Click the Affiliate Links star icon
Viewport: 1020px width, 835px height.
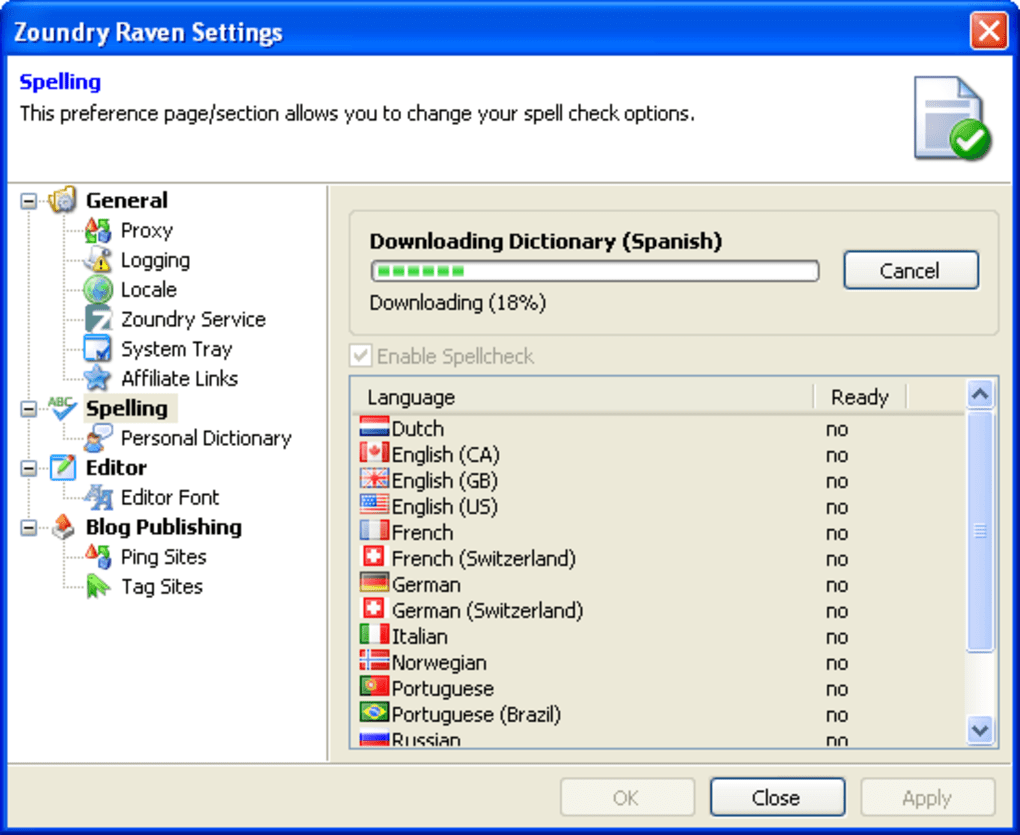click(98, 379)
